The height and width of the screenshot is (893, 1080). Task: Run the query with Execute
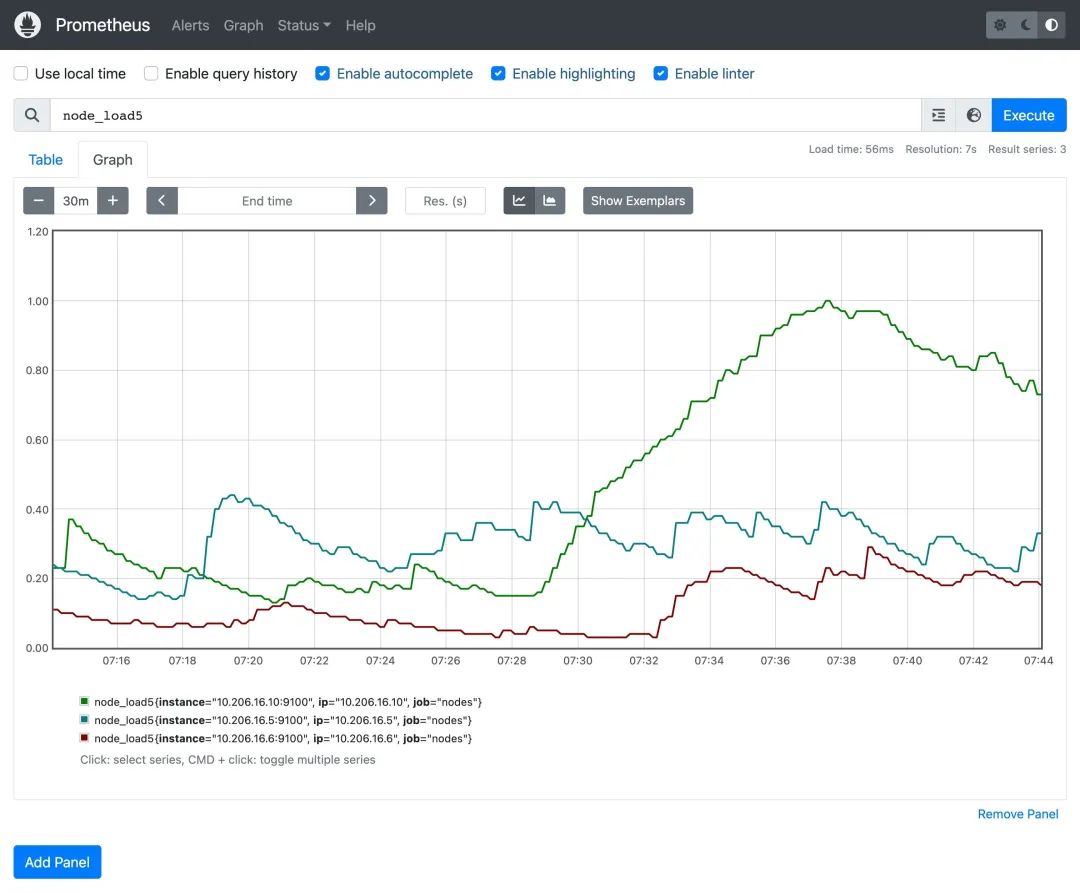[1028, 115]
